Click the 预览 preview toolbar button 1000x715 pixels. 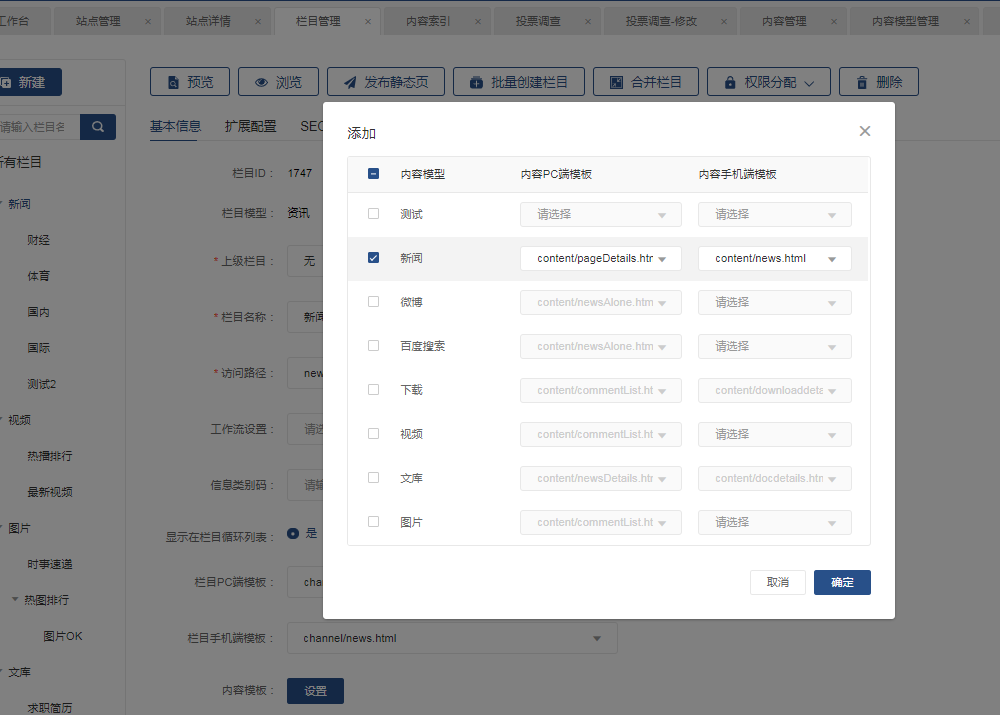coord(190,82)
